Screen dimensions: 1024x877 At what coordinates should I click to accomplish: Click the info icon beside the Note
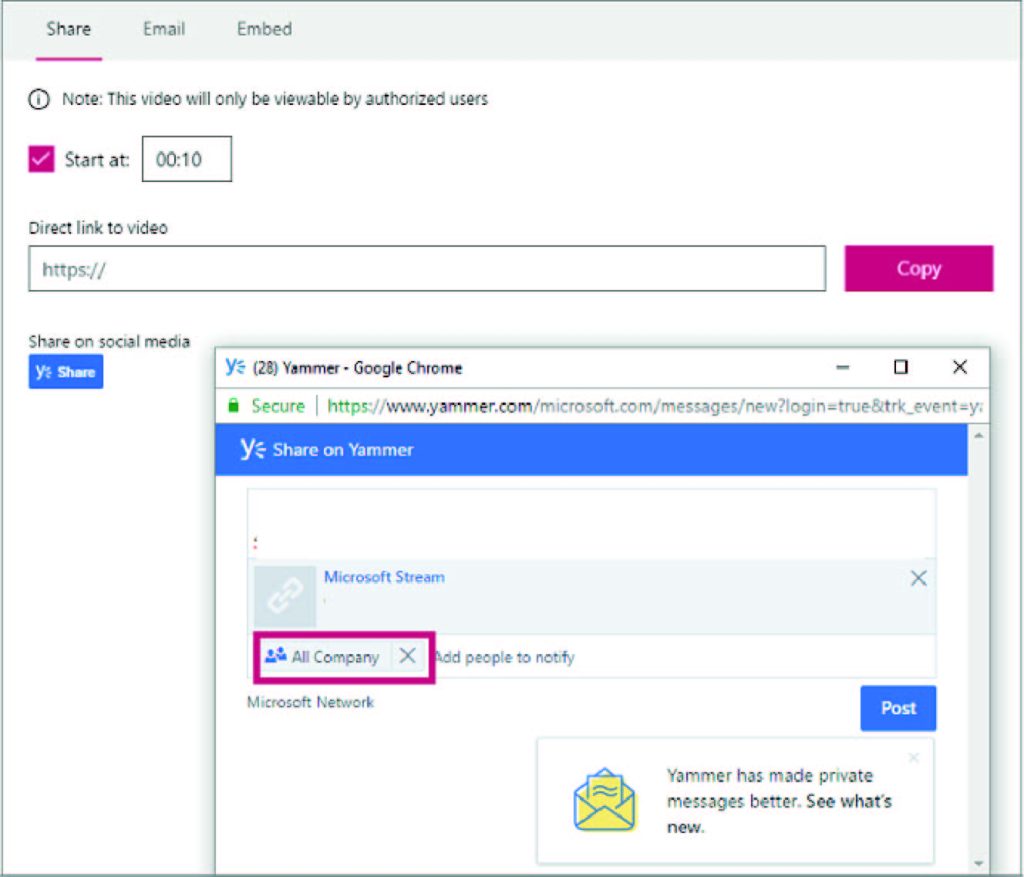pos(39,99)
